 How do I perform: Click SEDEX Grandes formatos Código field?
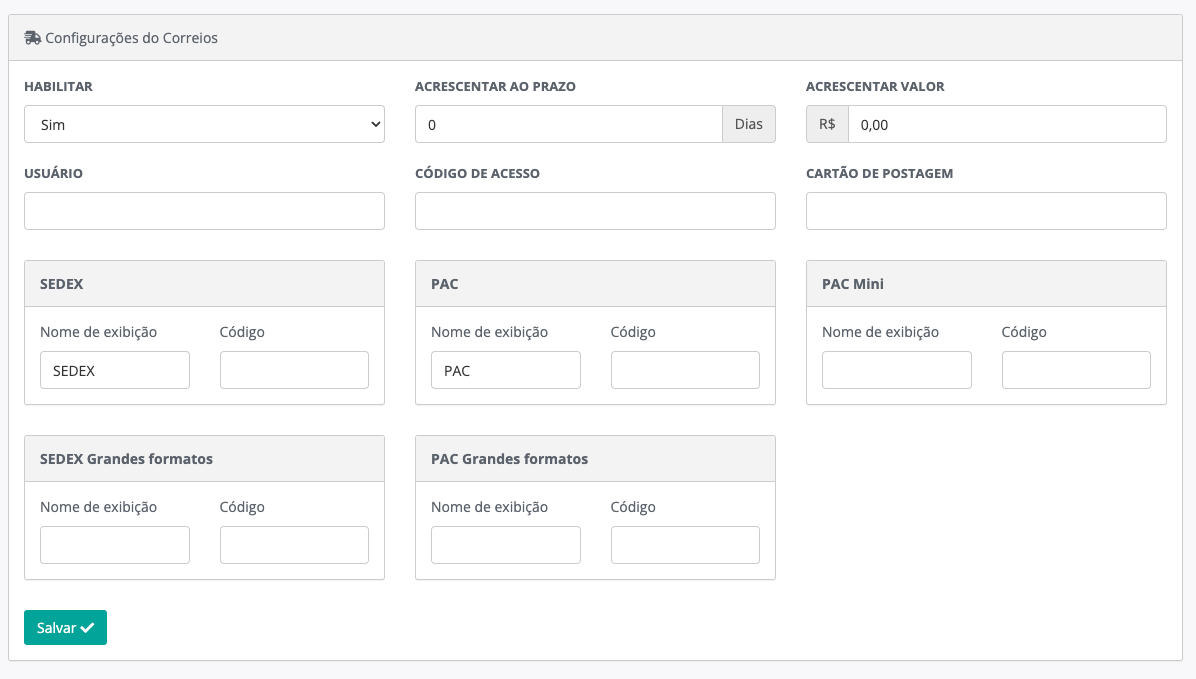(294, 545)
